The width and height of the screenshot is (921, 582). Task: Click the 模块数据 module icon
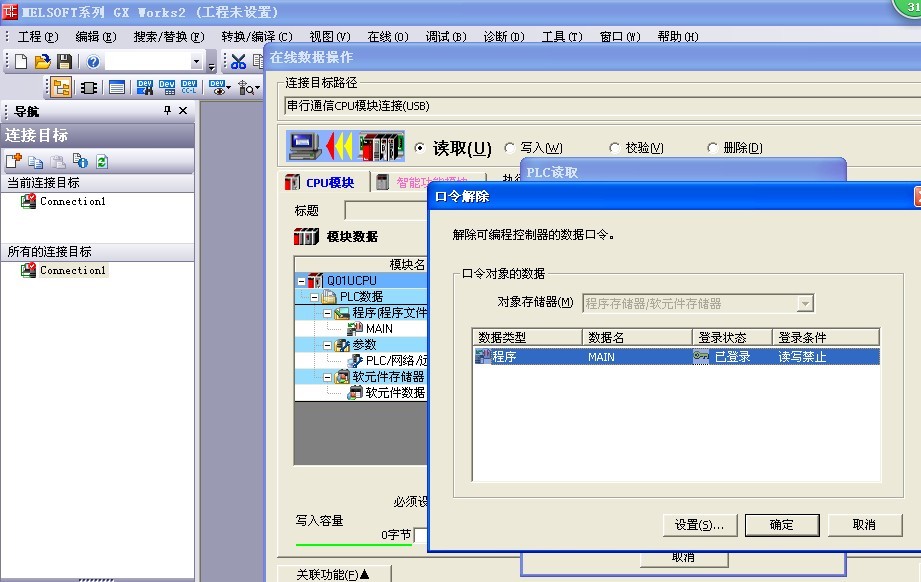pyautogui.click(x=306, y=236)
